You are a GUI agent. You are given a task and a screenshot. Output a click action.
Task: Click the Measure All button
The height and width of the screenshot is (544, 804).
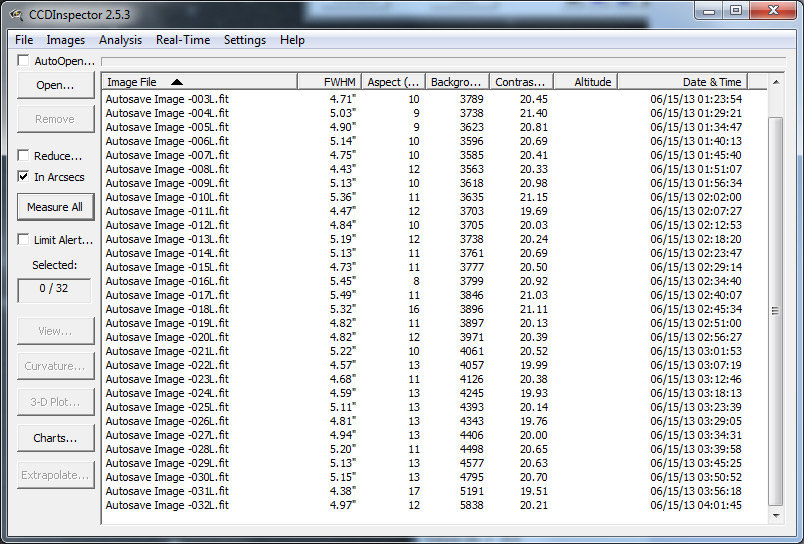click(x=55, y=207)
